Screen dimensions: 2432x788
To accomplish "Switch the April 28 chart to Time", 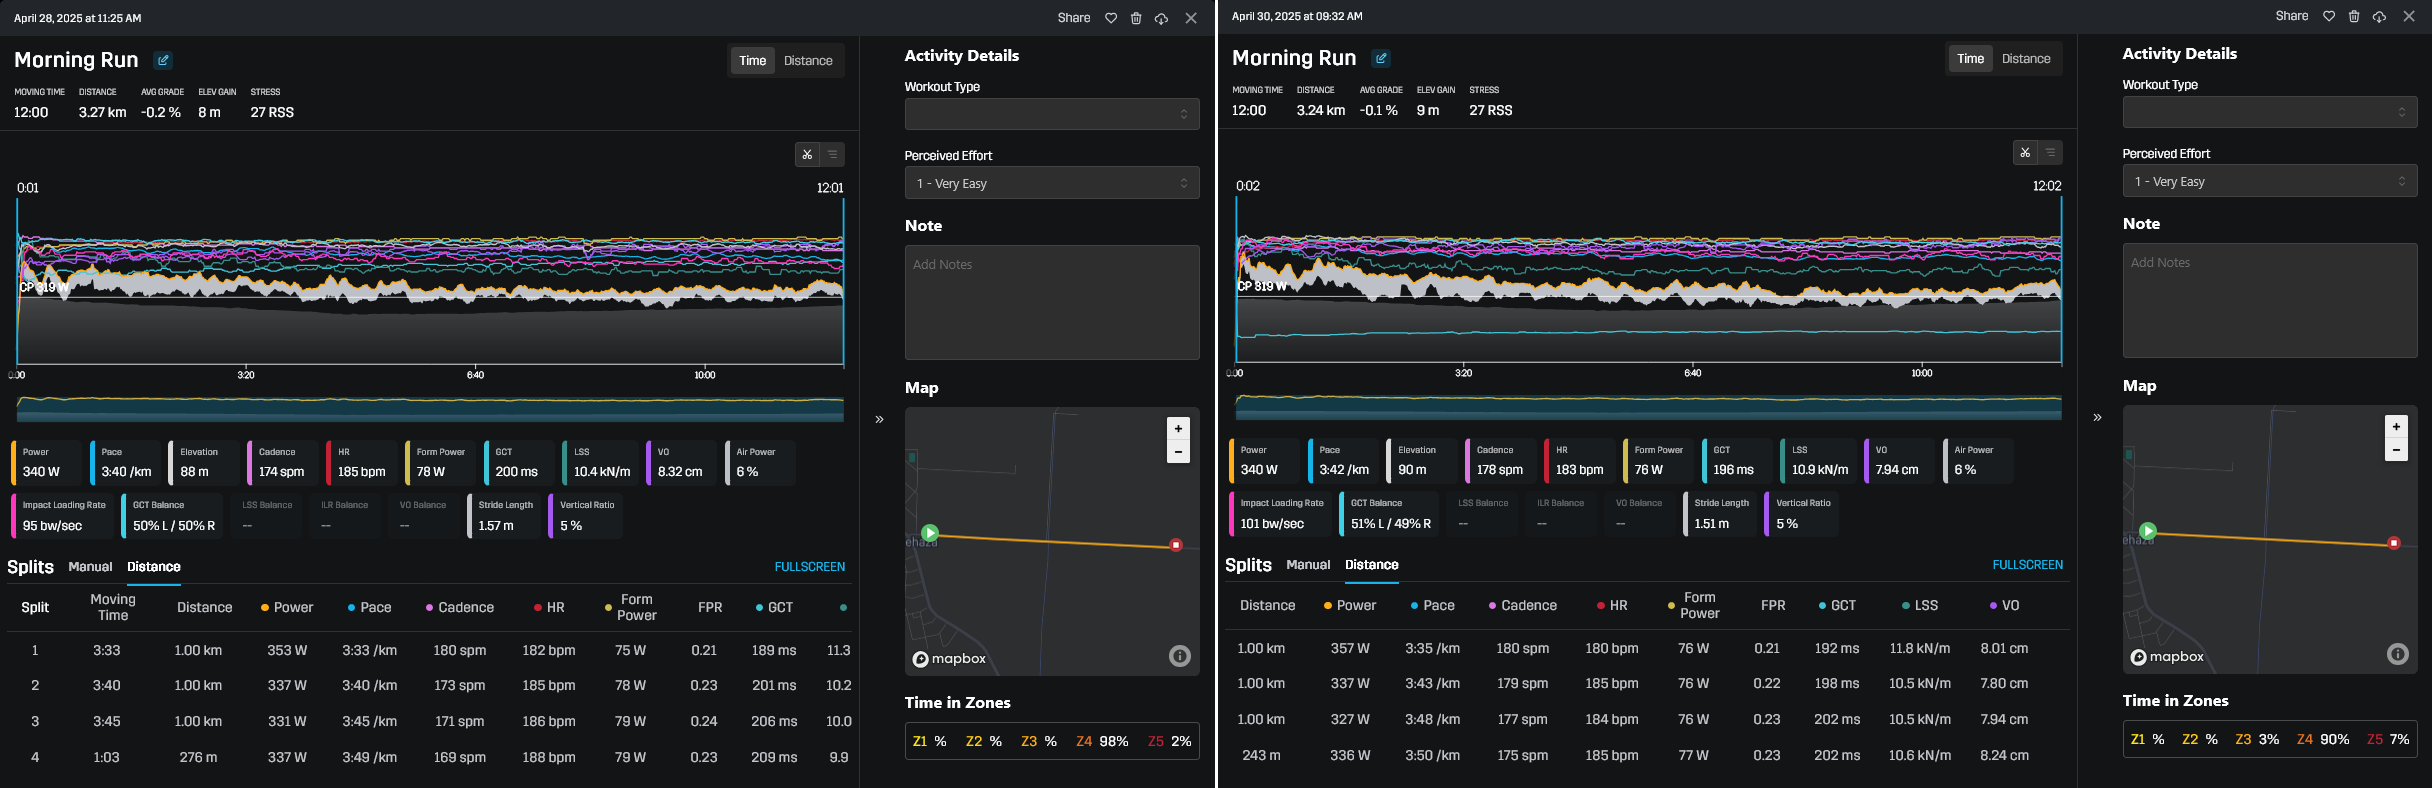I will [x=752, y=61].
